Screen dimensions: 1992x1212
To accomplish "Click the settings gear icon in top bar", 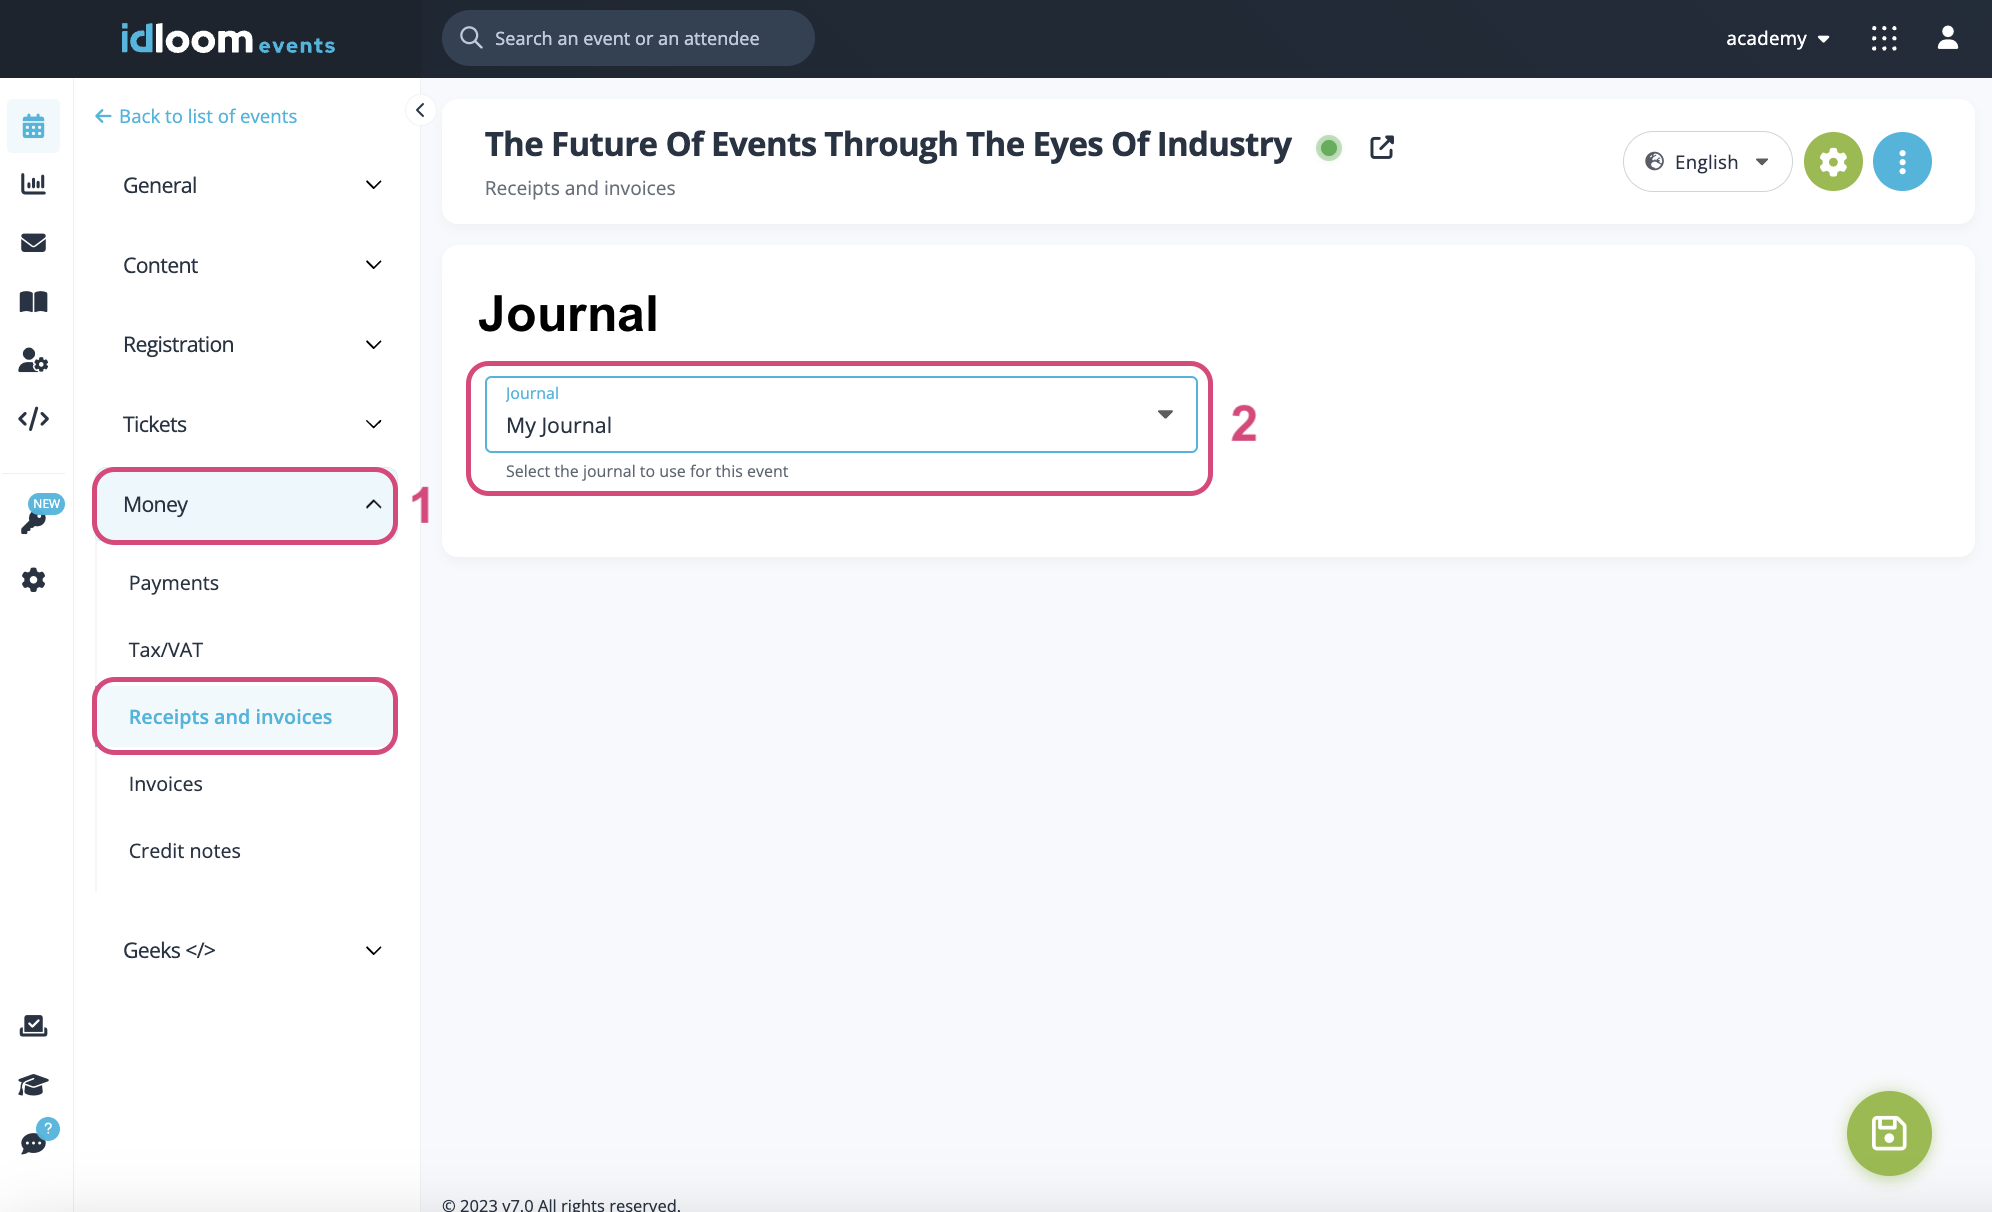I will (x=1833, y=161).
